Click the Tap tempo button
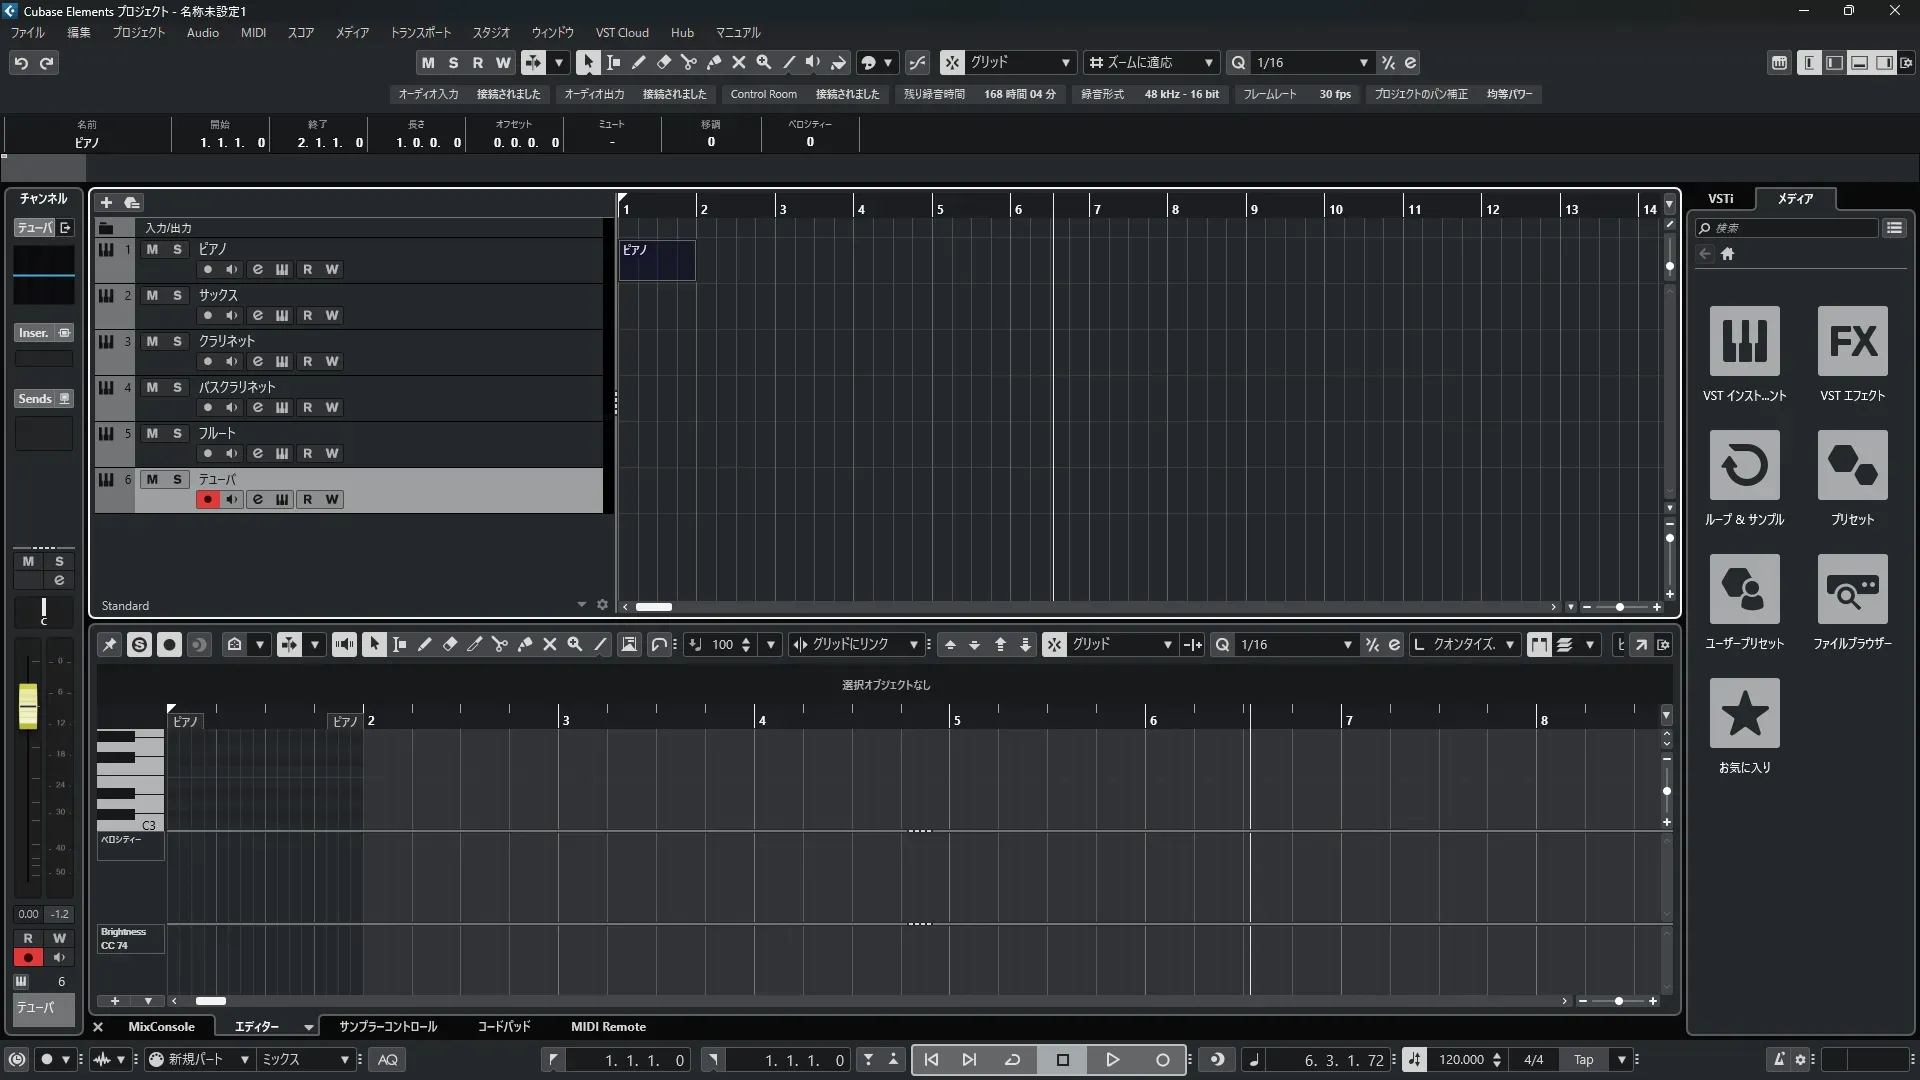 click(1583, 1059)
